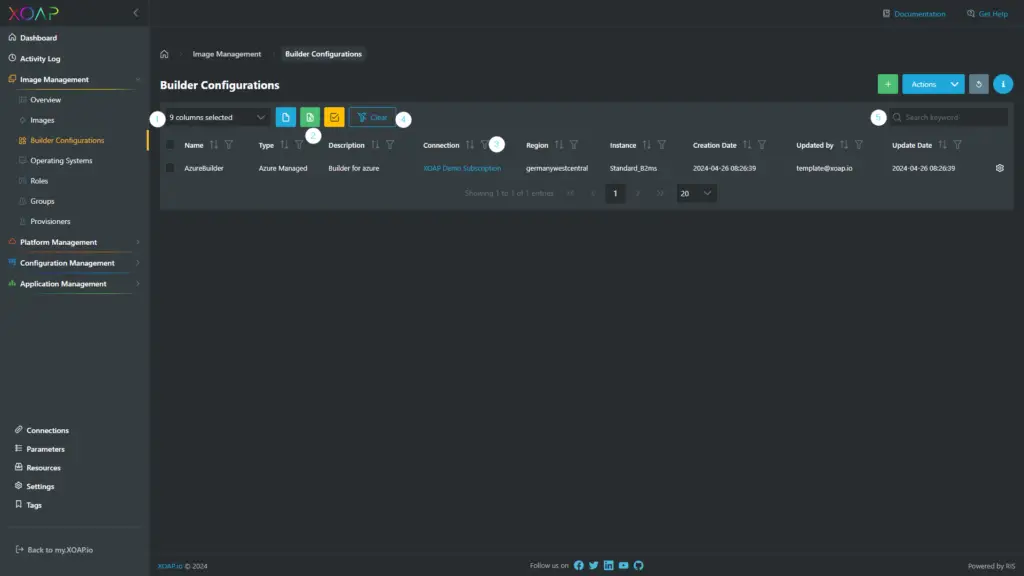Sort by Creation Date column
The image size is (1024, 576).
pyautogui.click(x=746, y=145)
